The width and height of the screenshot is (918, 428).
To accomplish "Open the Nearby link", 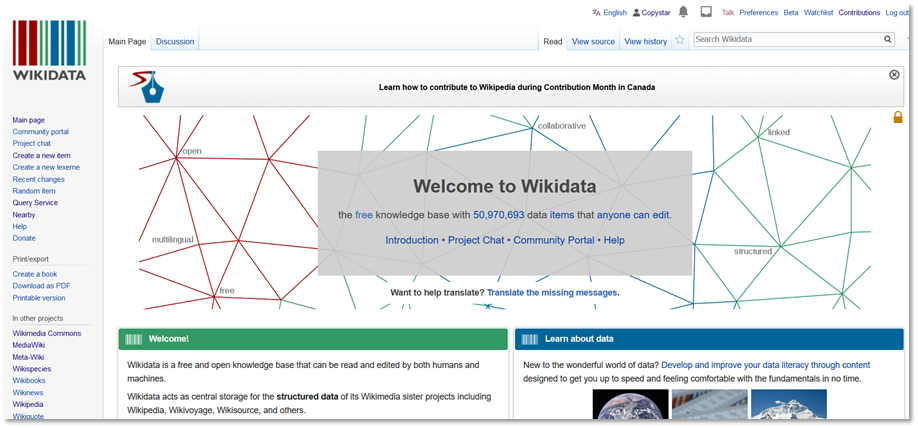I will pyautogui.click(x=24, y=215).
